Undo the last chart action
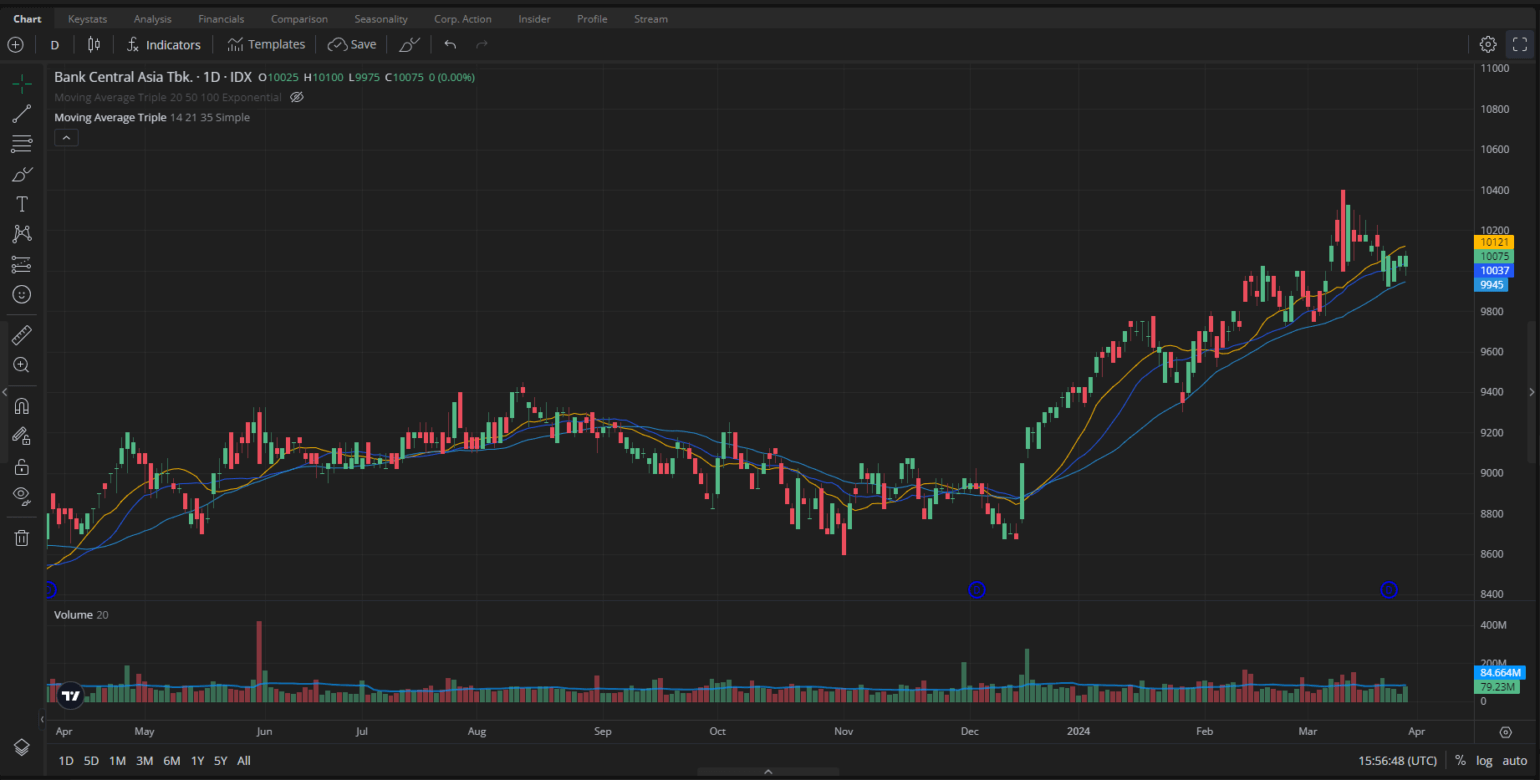 [x=450, y=44]
